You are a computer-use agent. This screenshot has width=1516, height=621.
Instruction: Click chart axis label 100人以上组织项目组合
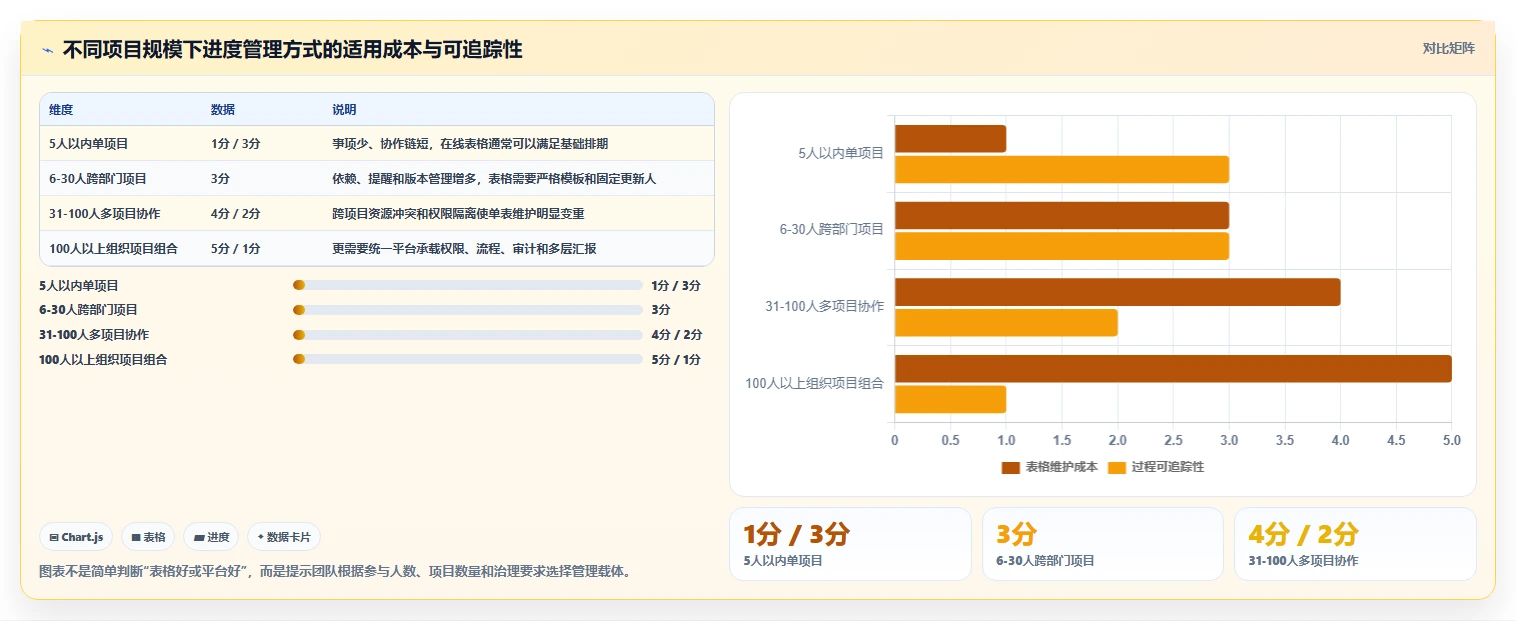coord(814,383)
